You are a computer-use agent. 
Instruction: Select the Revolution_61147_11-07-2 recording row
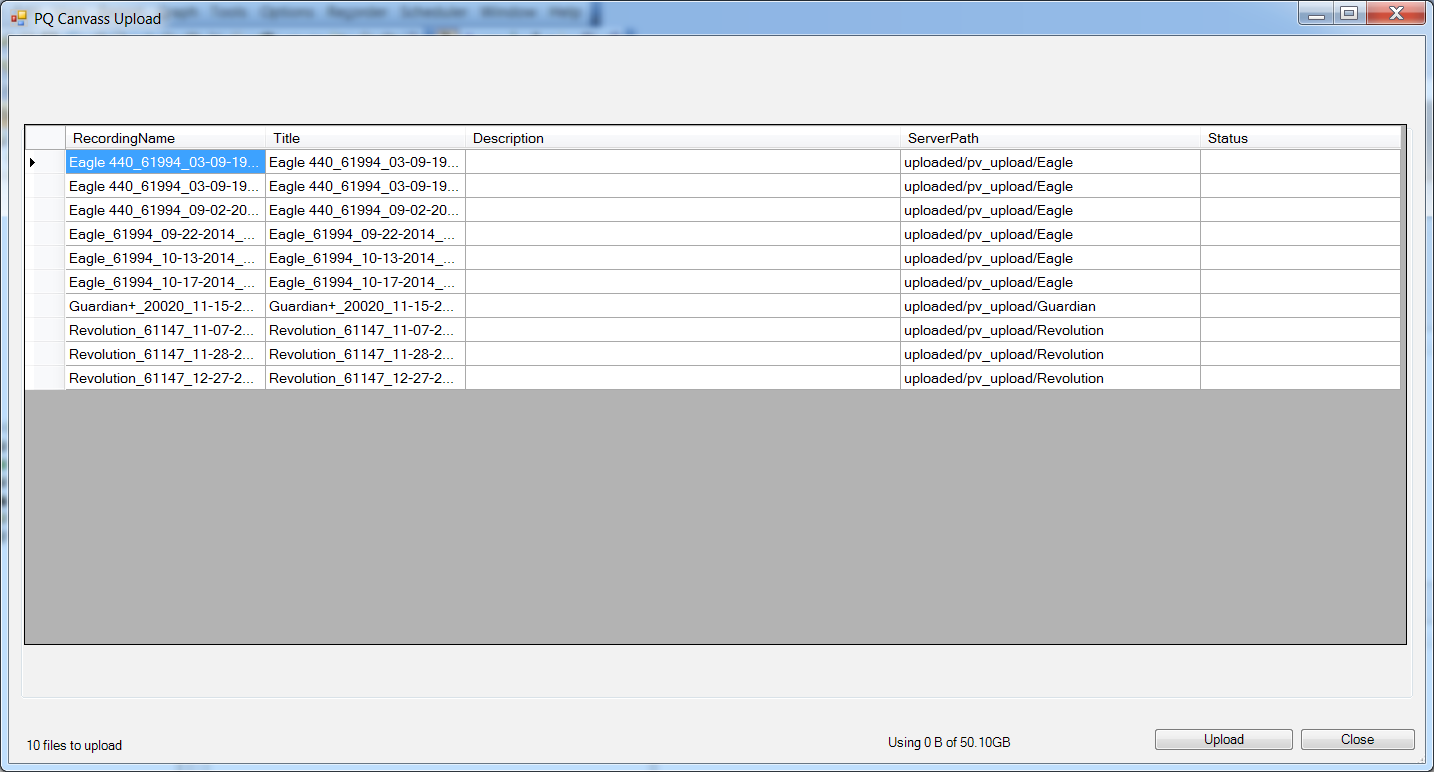point(163,330)
